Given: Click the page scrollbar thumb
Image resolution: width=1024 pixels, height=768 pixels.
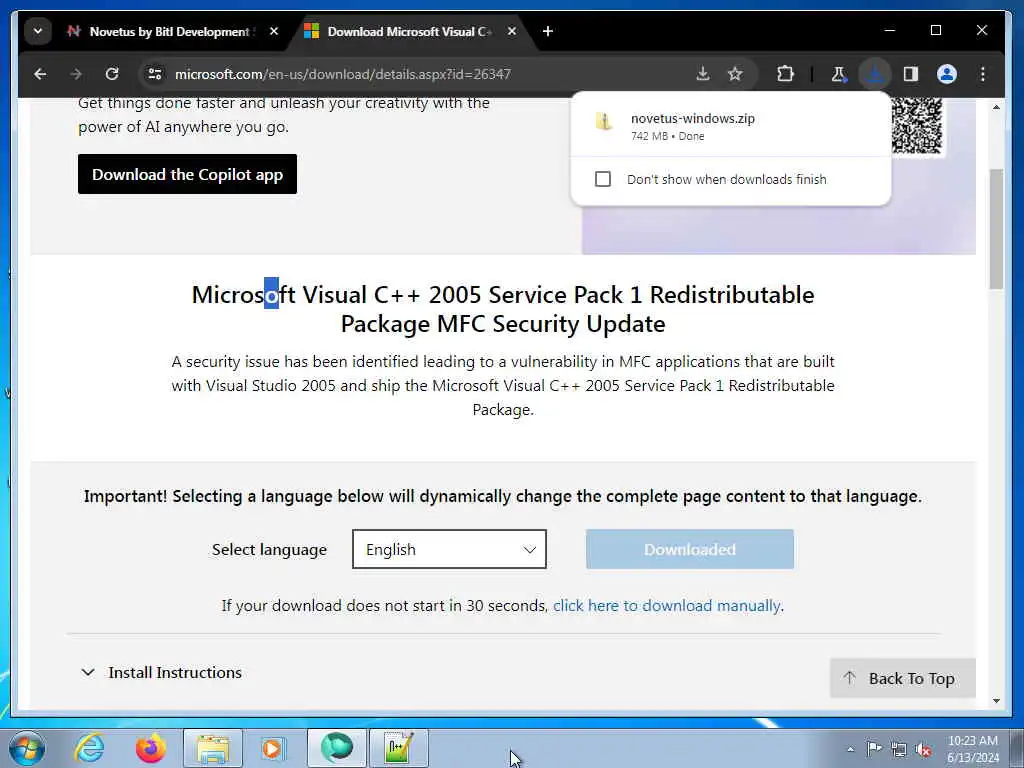Looking at the screenshot, I should click(x=996, y=229).
